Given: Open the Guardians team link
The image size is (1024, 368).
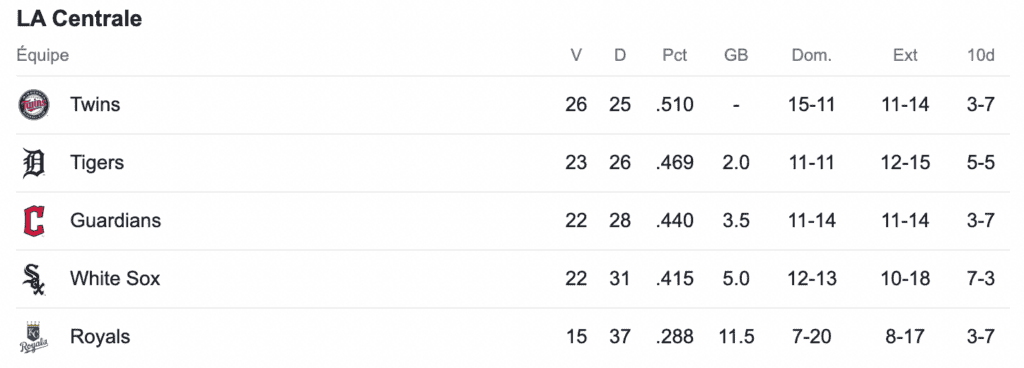Looking at the screenshot, I should (x=116, y=221).
